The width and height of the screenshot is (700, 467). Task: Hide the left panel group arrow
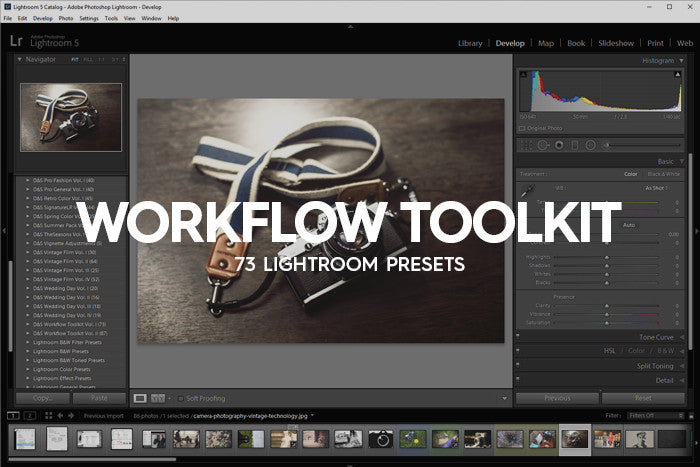click(x=4, y=231)
